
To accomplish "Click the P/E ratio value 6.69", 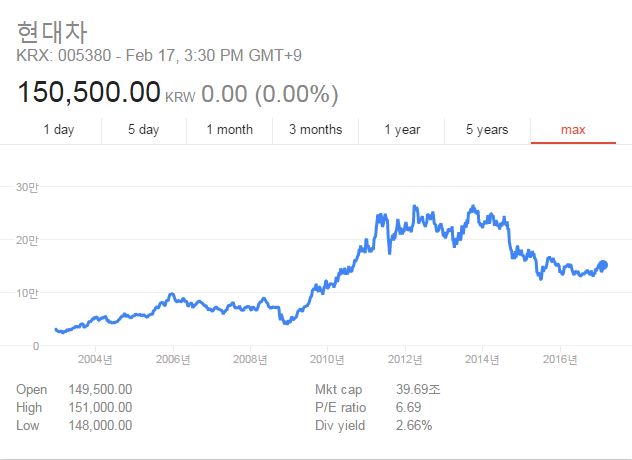I will click(x=408, y=408).
